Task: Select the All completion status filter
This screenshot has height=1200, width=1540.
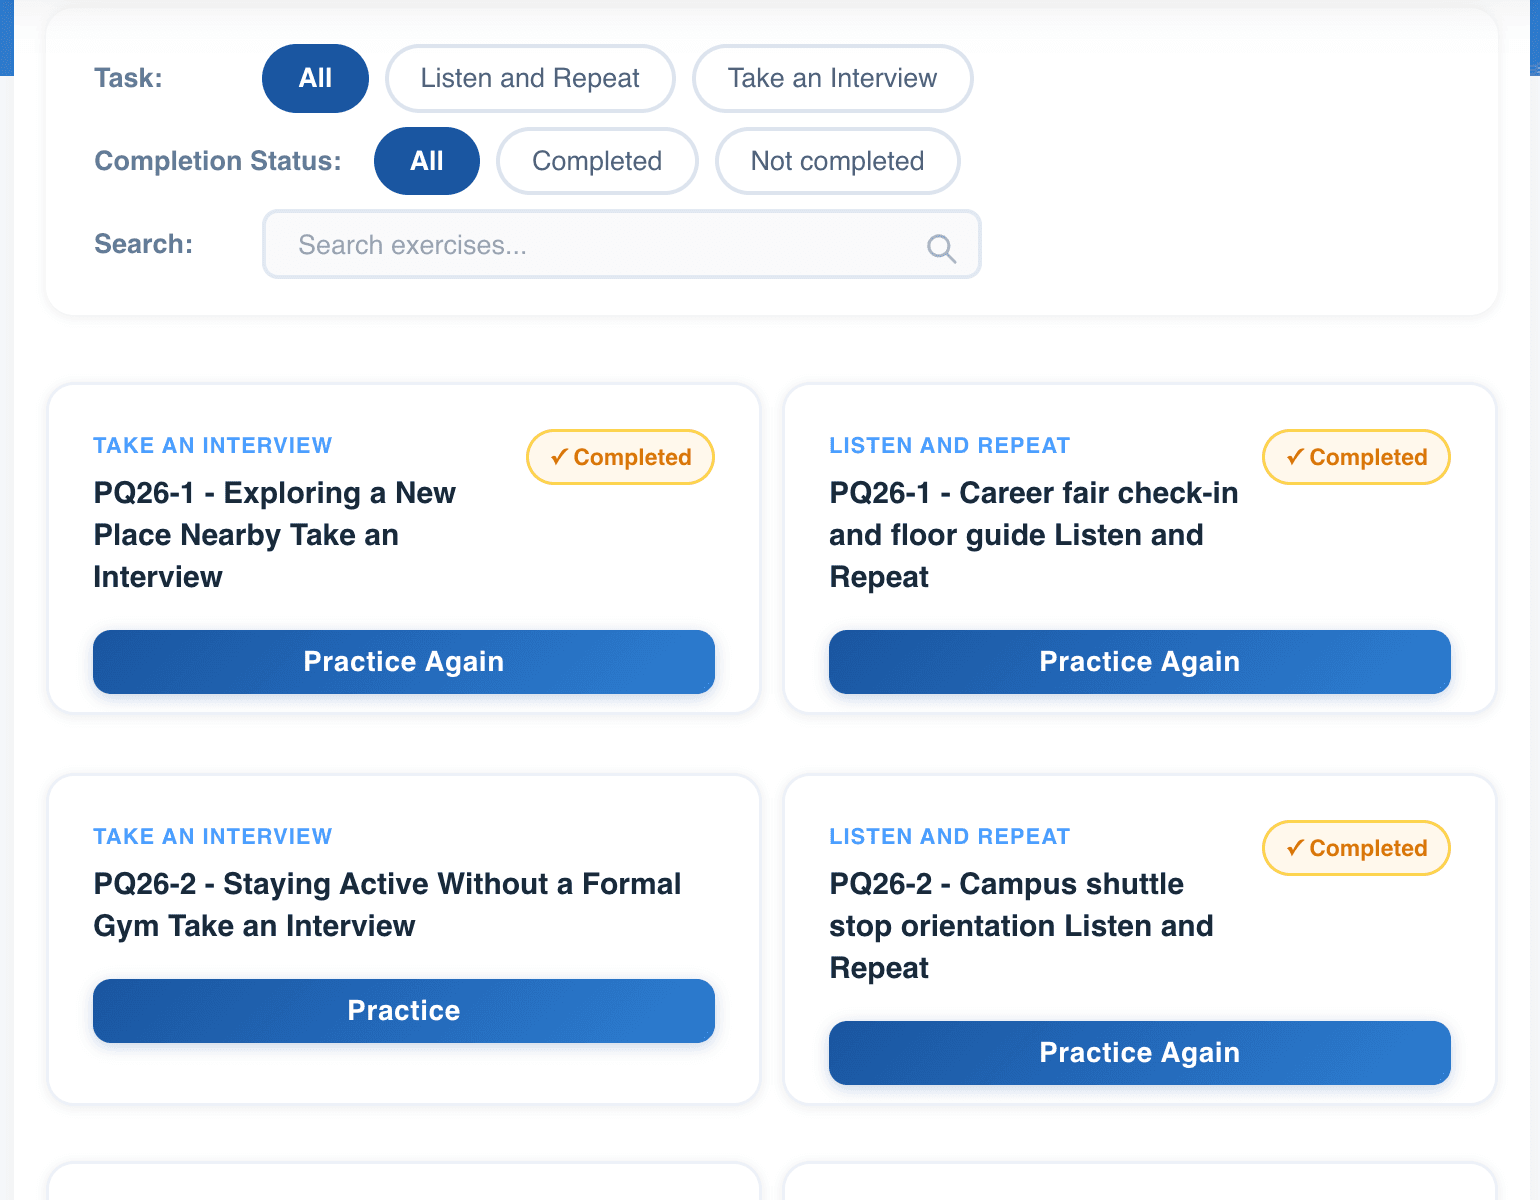Action: click(426, 161)
